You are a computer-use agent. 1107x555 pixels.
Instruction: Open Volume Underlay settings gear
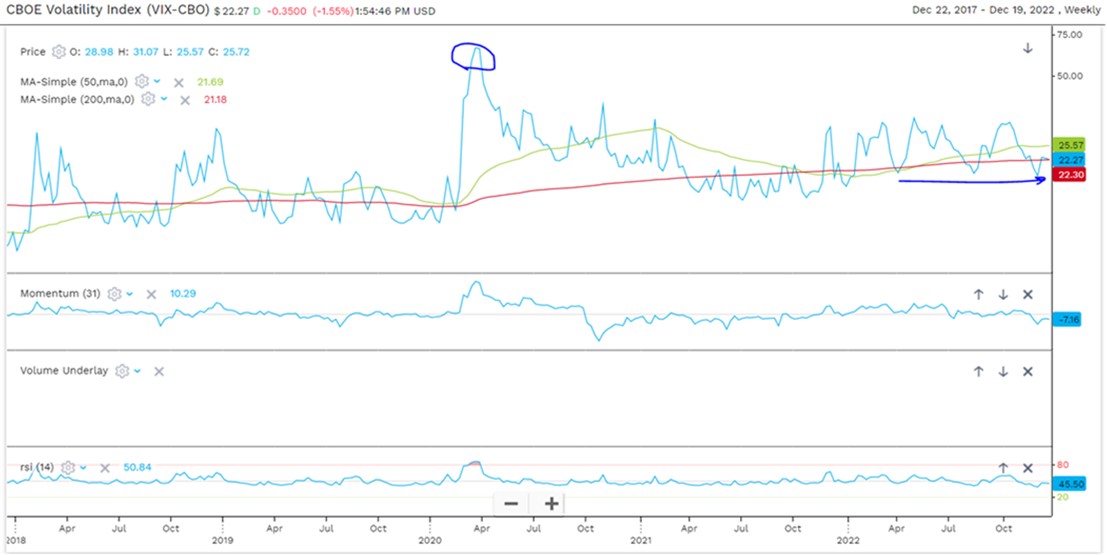click(122, 370)
